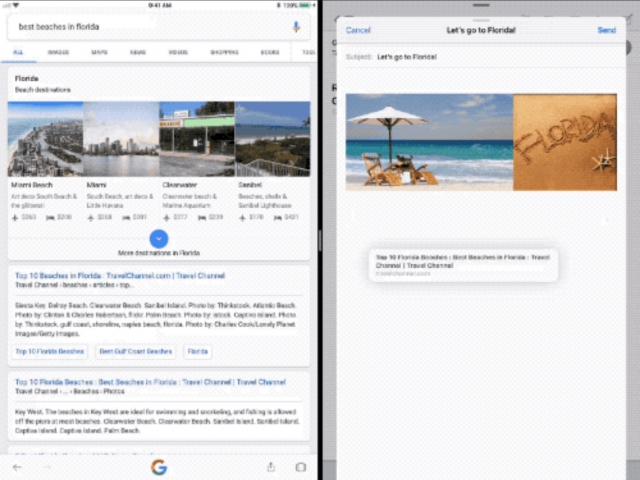Tap the Google G logo button

(x=159, y=467)
